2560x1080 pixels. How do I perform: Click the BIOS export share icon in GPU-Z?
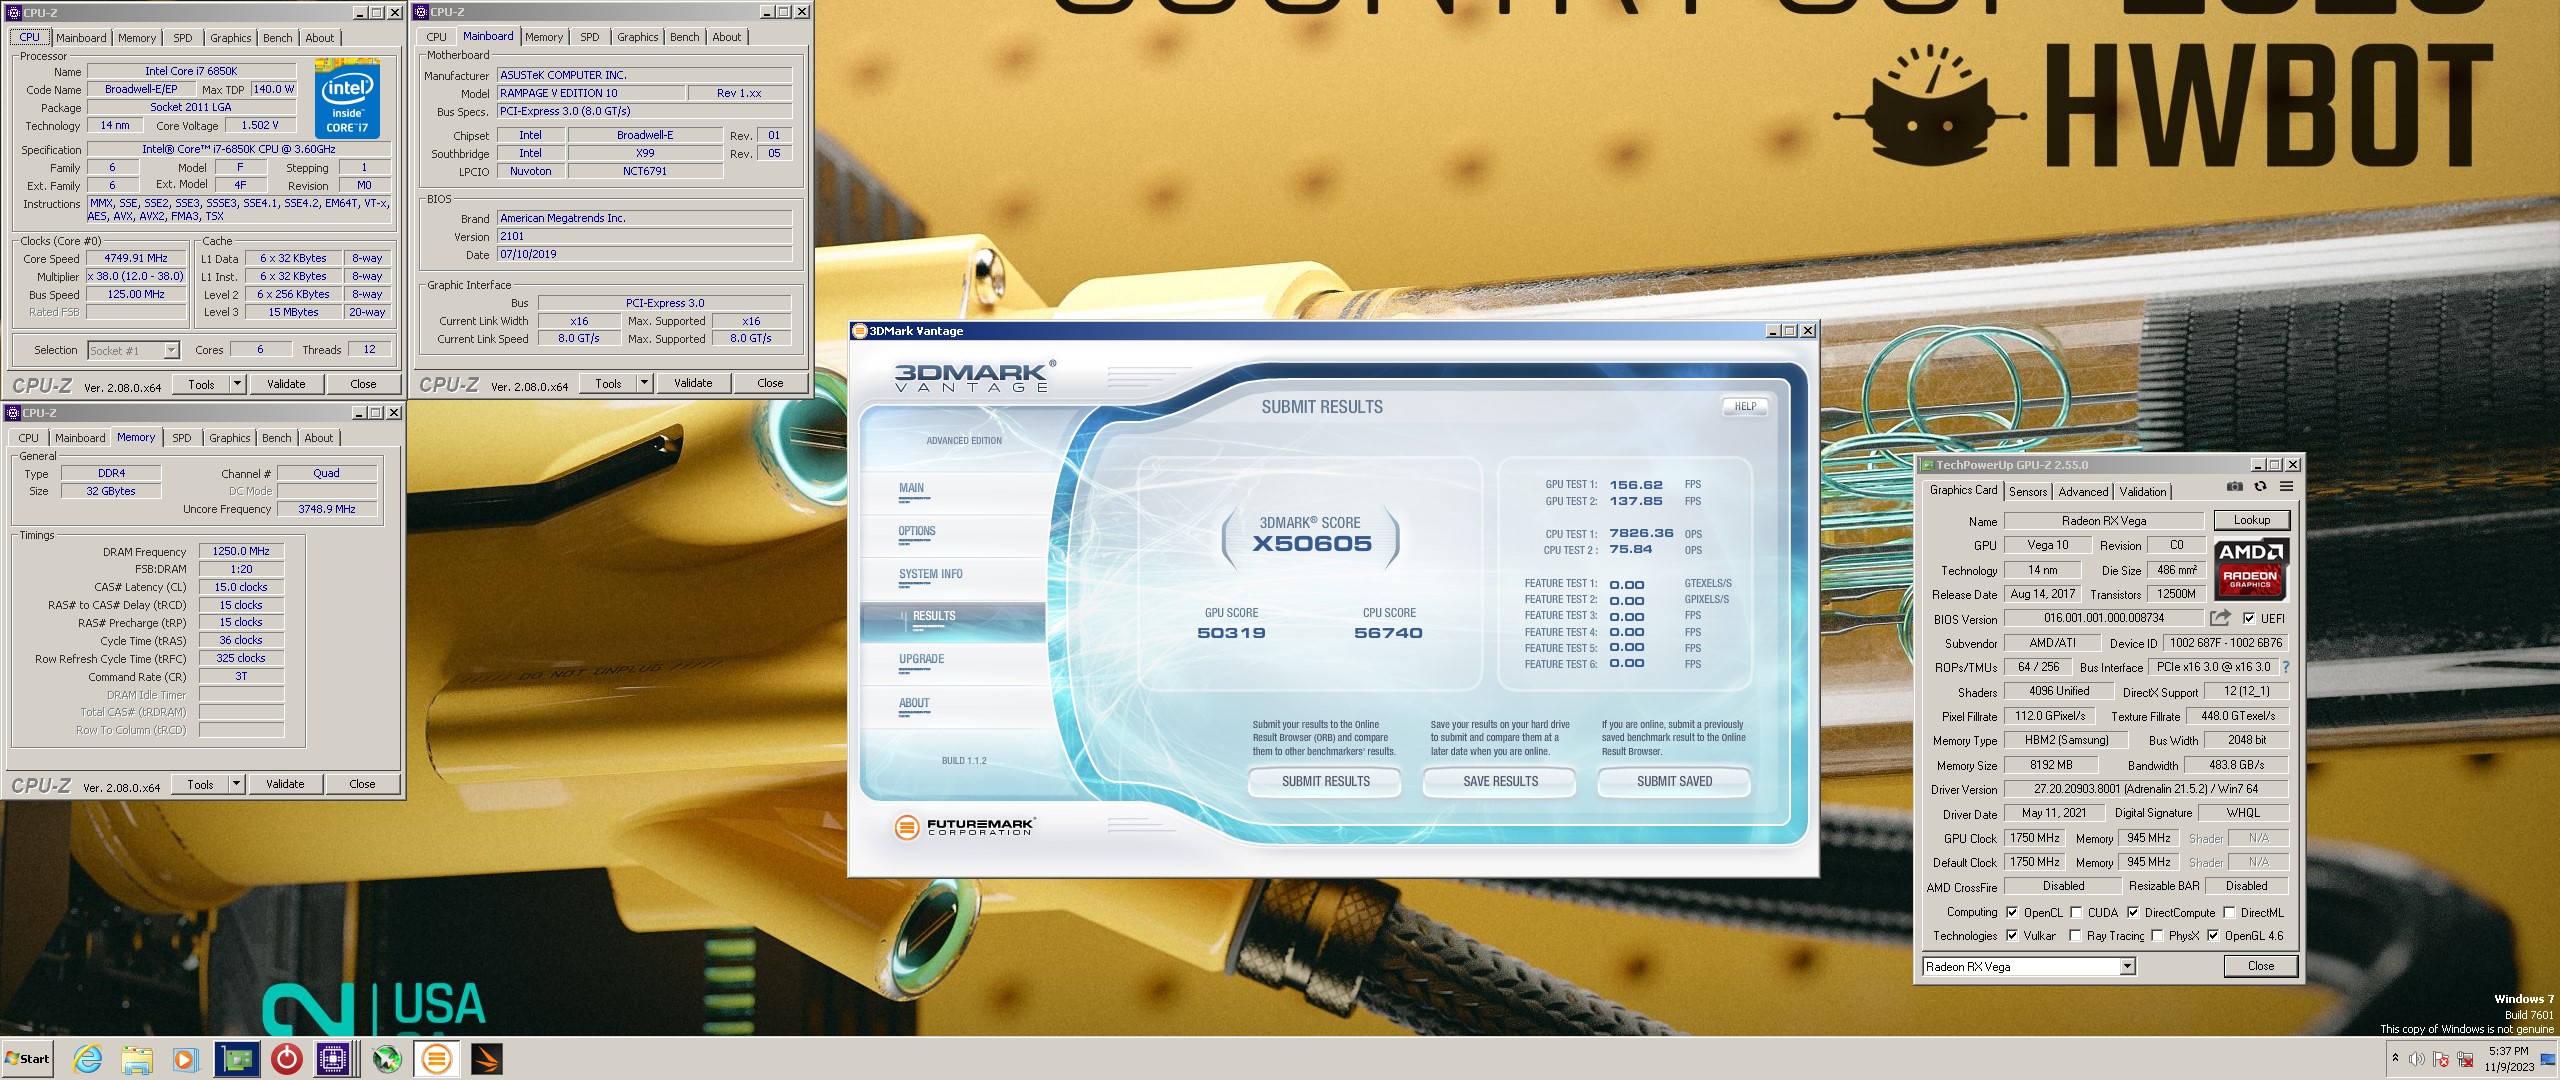(x=2220, y=618)
